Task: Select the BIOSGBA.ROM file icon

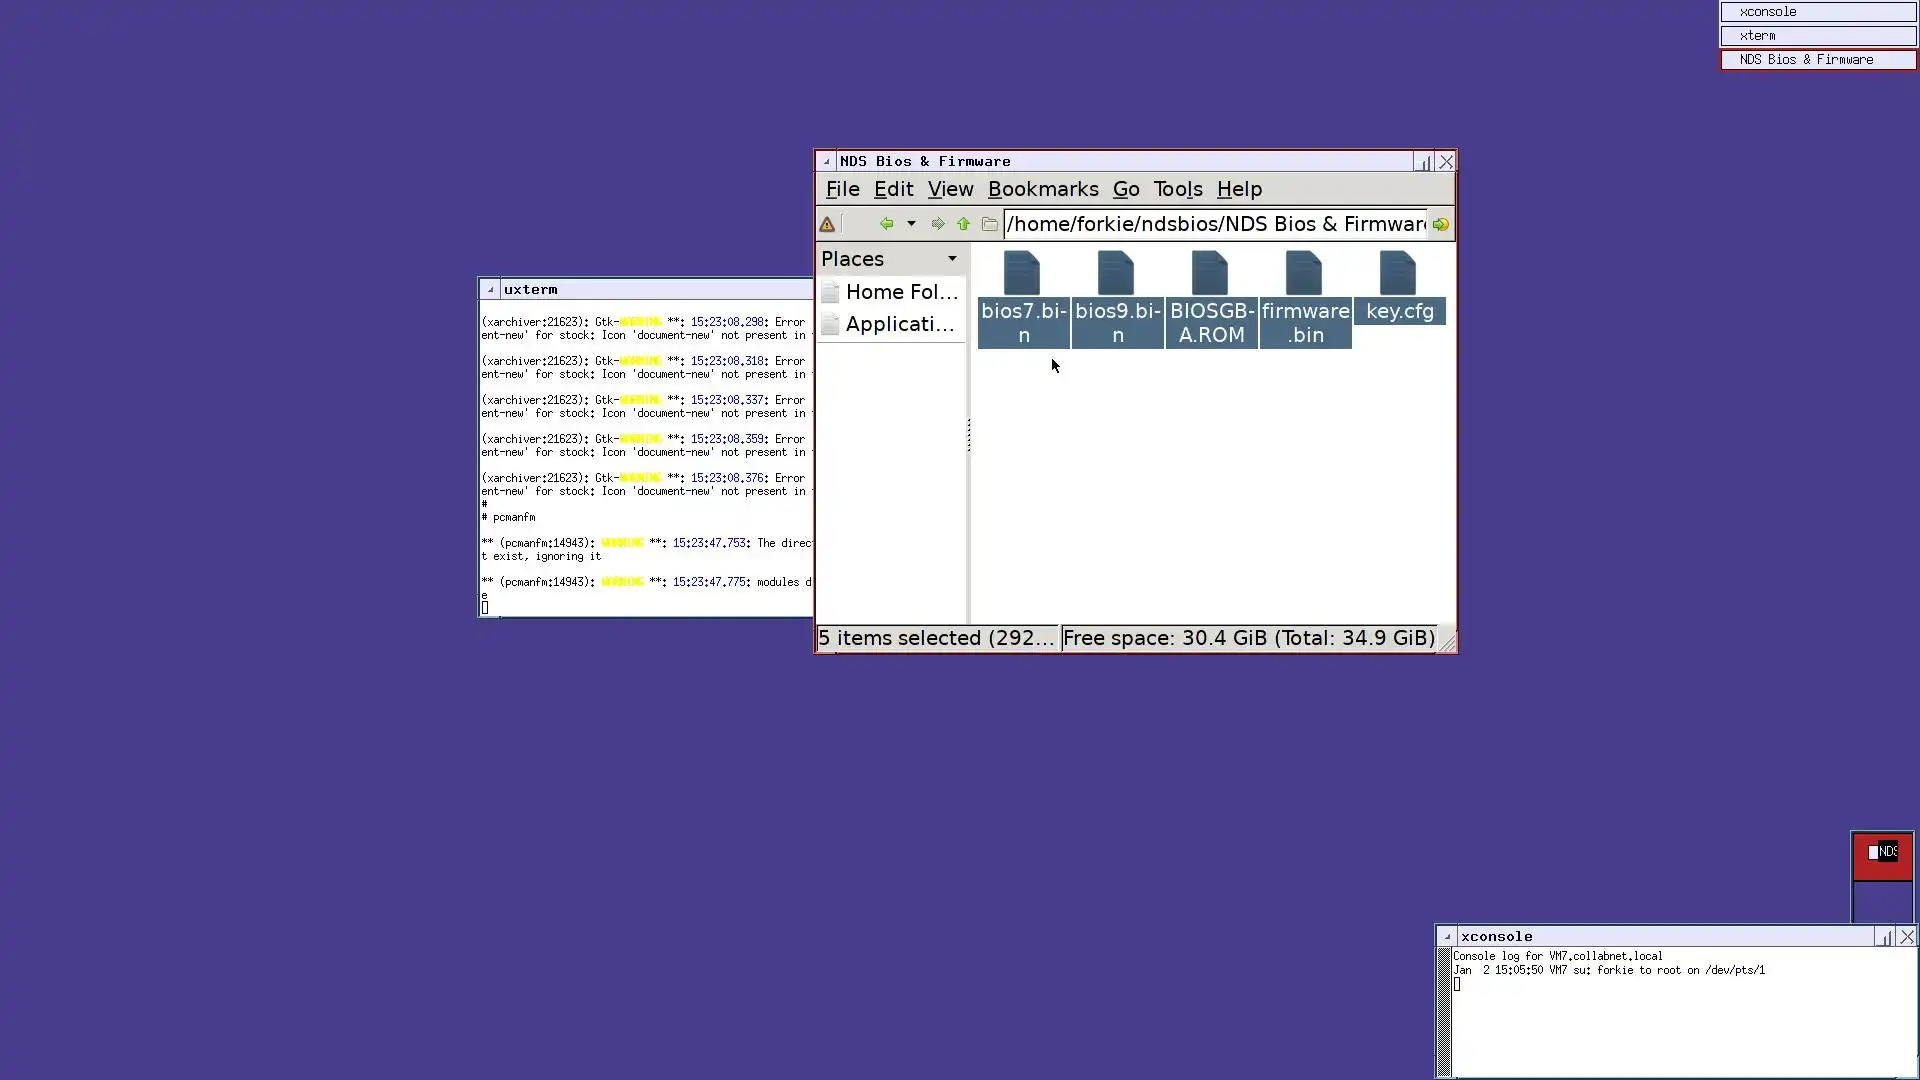Action: (x=1210, y=273)
